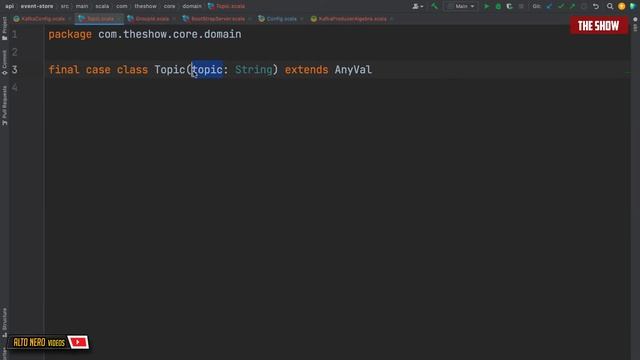The width and height of the screenshot is (640, 360).
Task: Switch to KafkaProducerAlgebra.scala tab
Action: [352, 19]
